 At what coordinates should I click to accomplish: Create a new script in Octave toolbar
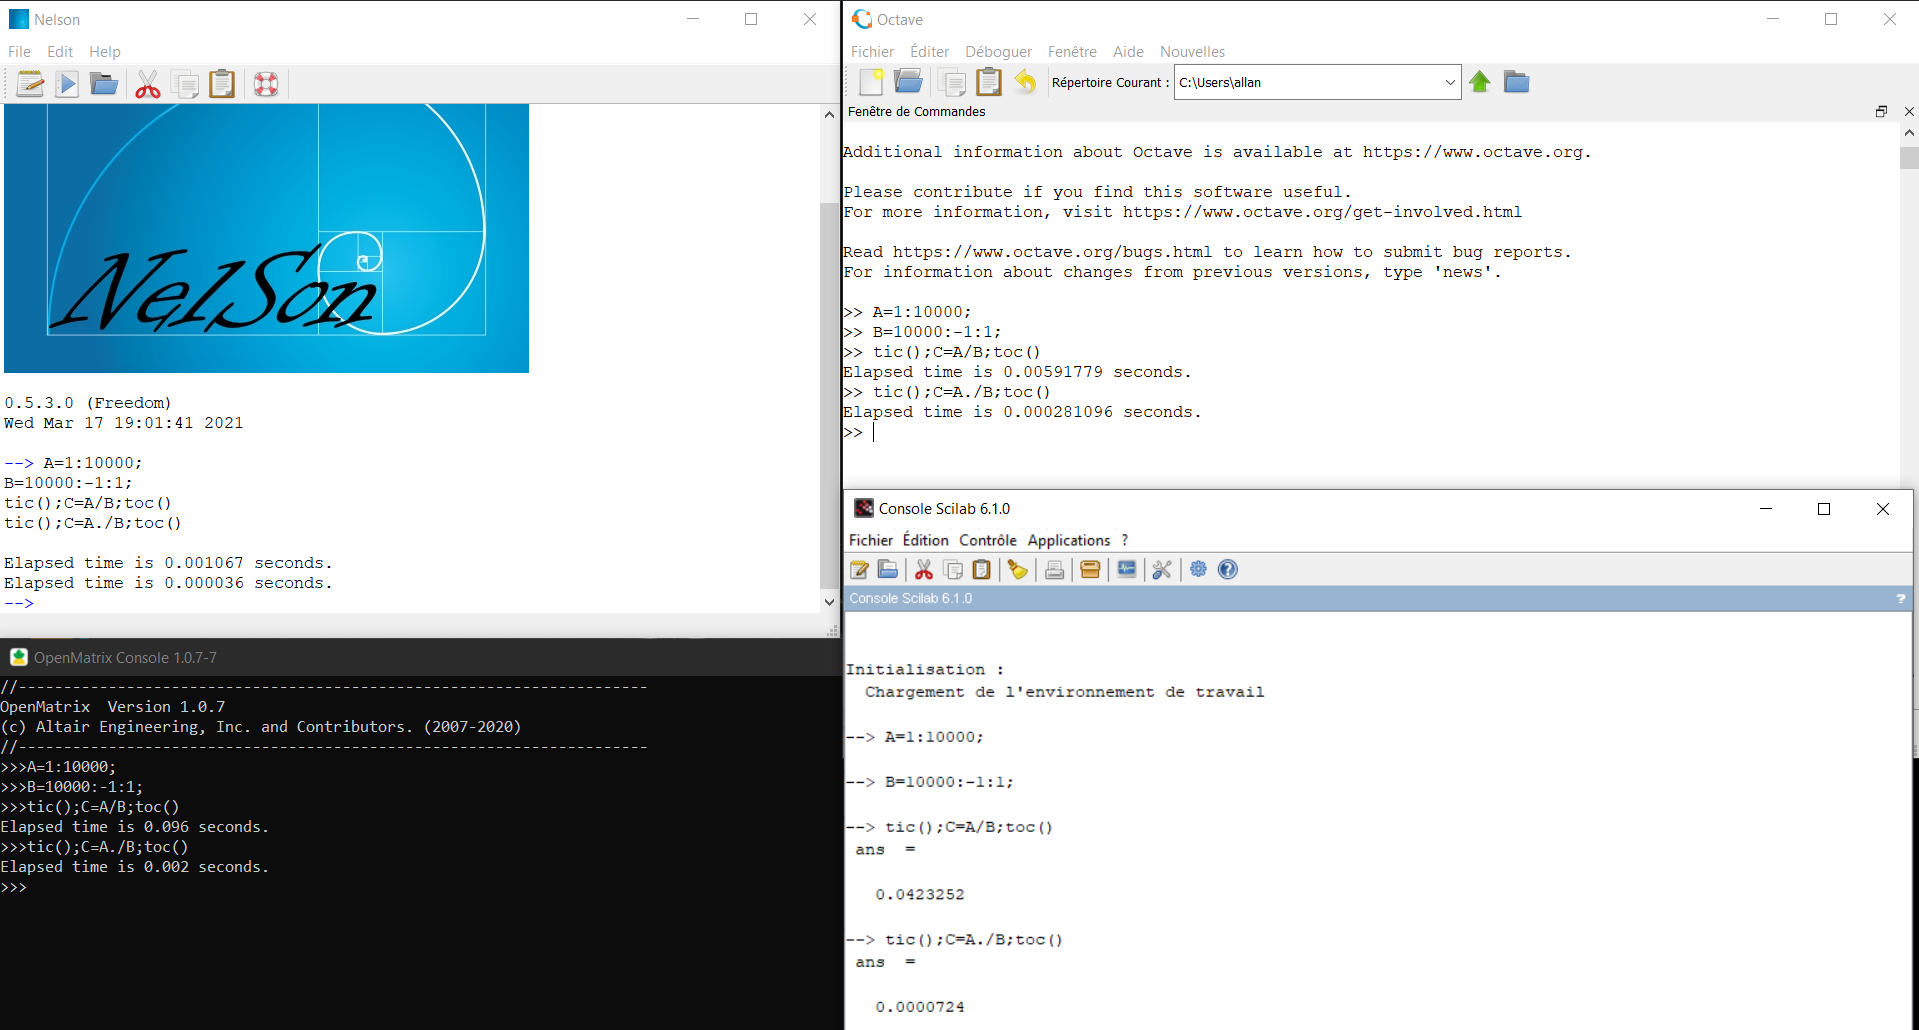[871, 82]
